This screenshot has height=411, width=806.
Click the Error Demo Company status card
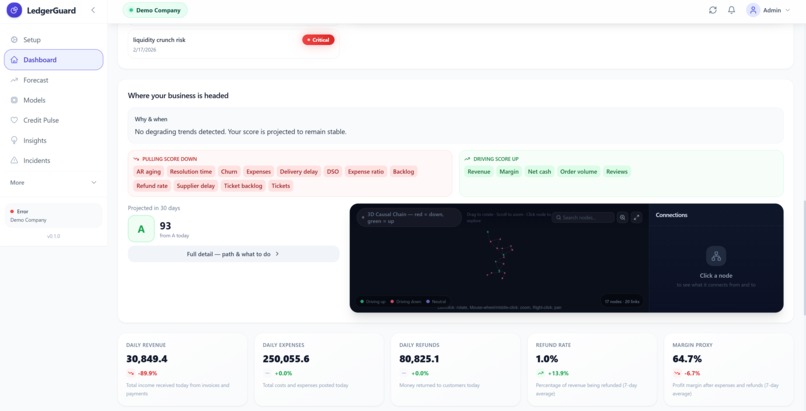point(53,215)
